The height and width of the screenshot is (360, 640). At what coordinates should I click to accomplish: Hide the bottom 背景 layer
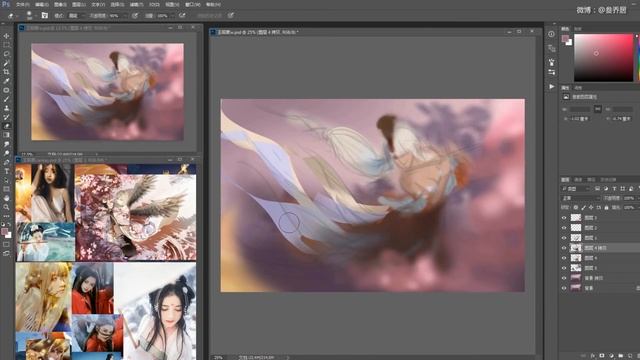click(x=564, y=288)
